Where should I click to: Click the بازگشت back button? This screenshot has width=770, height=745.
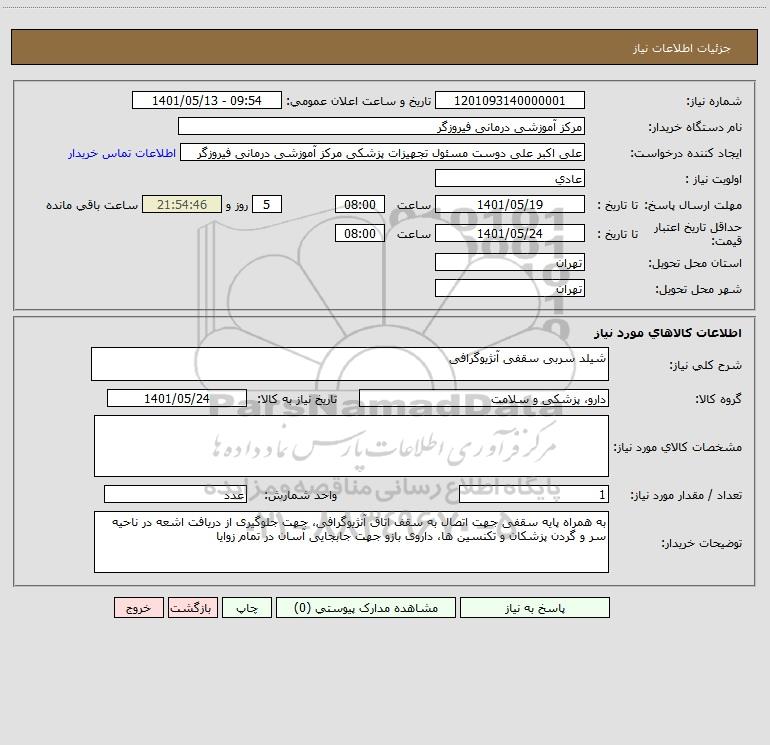click(192, 608)
